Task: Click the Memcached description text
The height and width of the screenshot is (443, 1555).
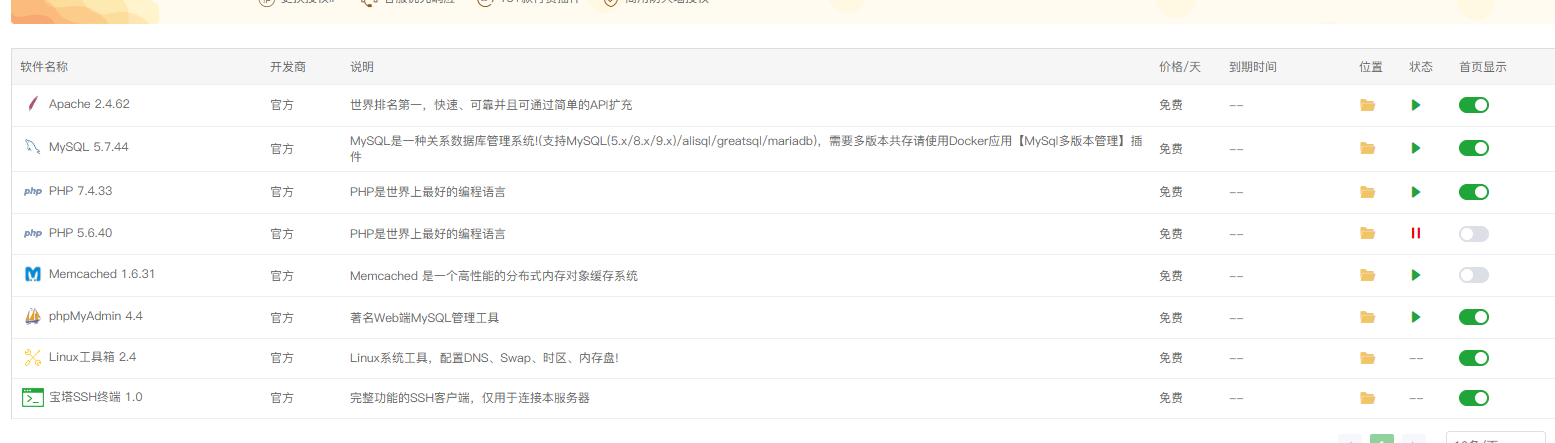Action: click(494, 275)
